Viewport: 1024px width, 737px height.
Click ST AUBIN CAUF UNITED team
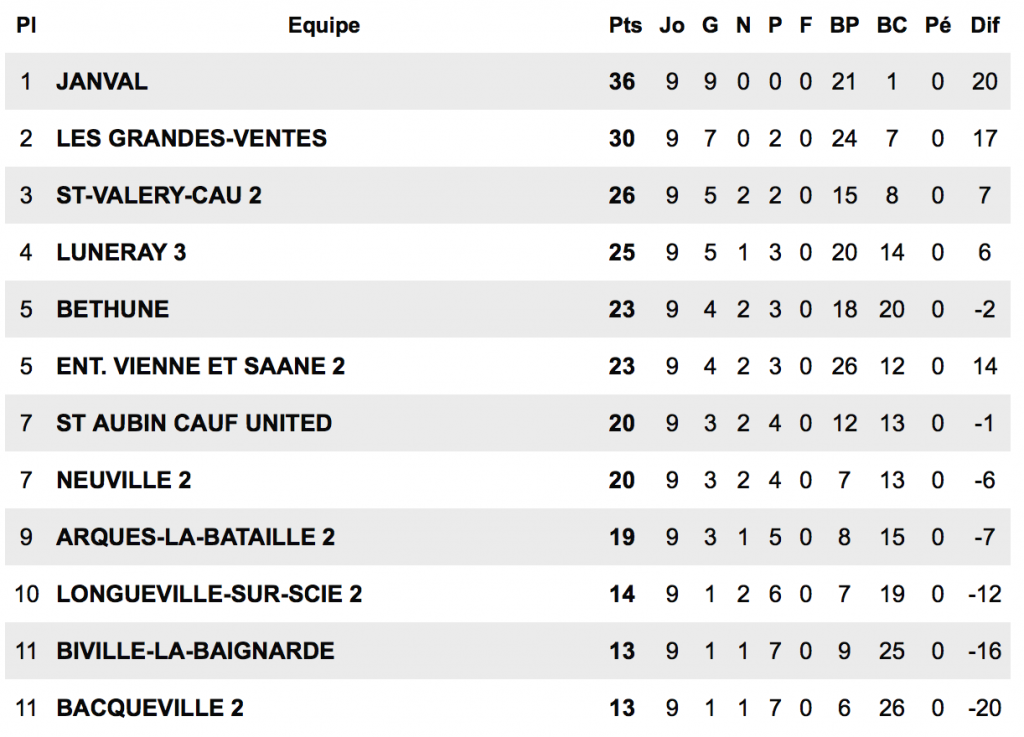(x=194, y=424)
